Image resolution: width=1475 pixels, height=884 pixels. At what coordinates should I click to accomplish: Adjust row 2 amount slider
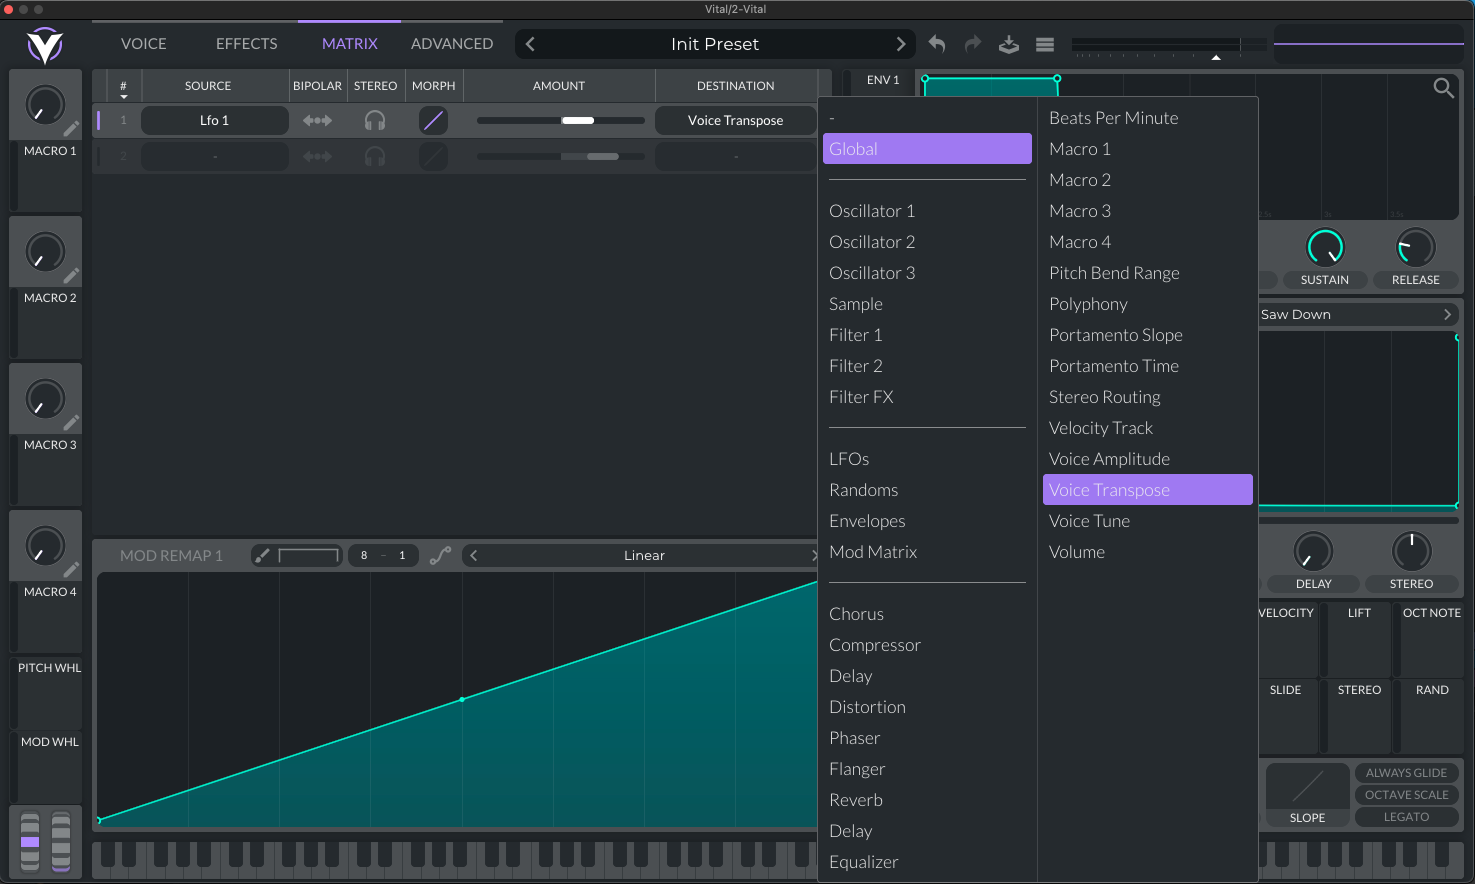(560, 157)
